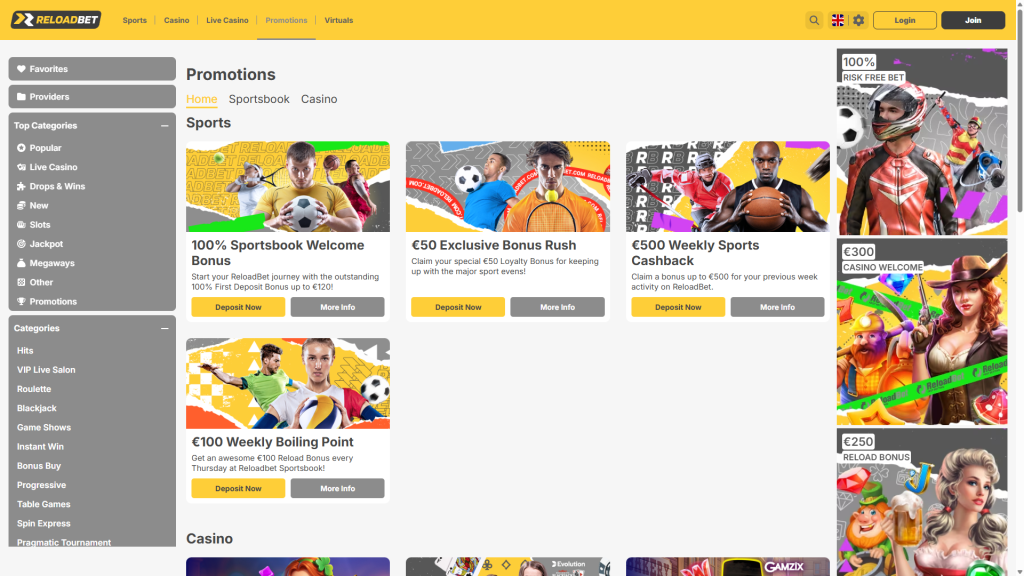Open the Roulette category
The image size is (1024, 576).
point(34,389)
